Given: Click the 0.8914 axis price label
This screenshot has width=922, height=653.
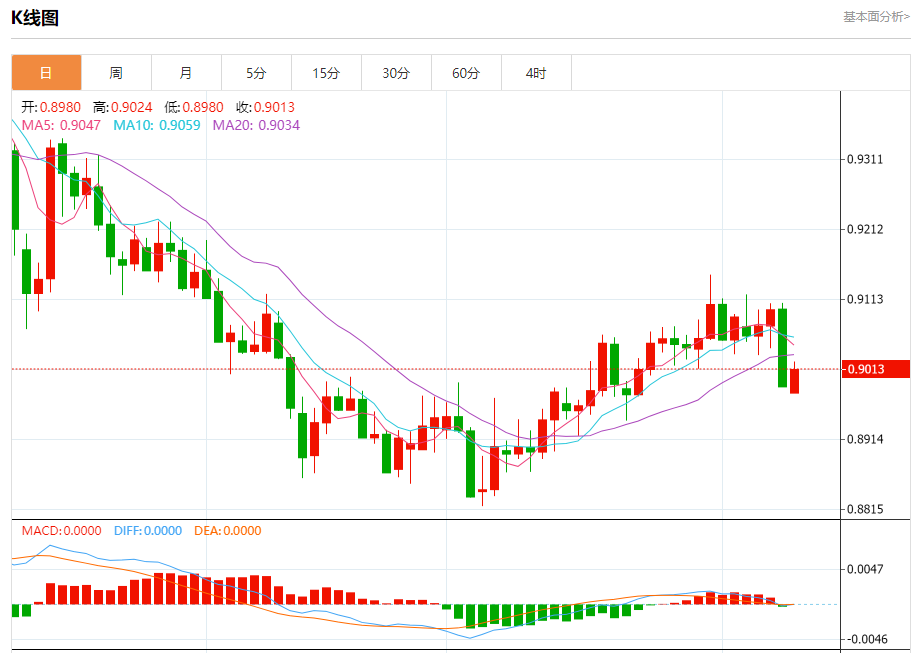Looking at the screenshot, I should 865,439.
